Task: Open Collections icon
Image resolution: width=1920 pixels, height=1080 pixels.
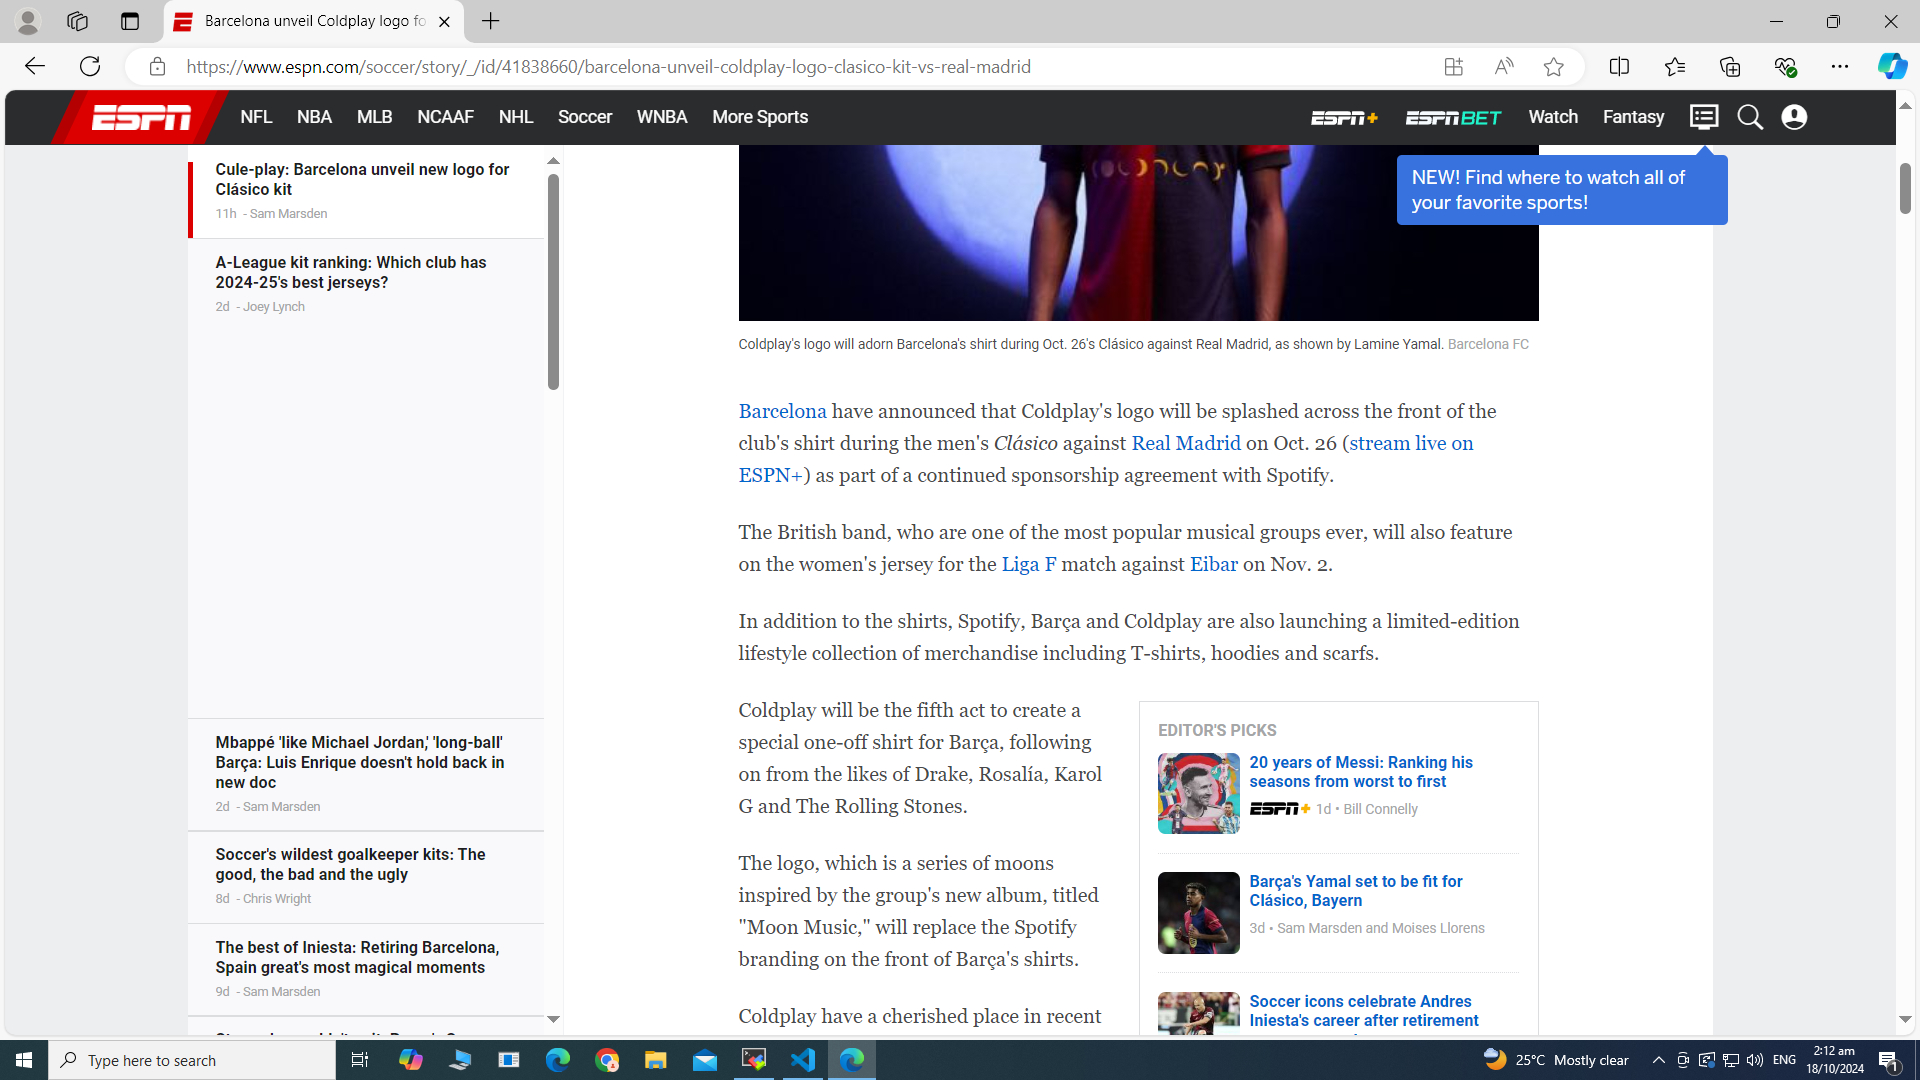Action: (1730, 67)
